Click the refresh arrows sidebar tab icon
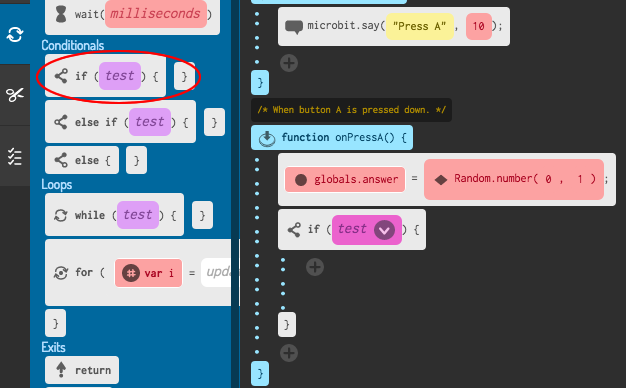This screenshot has height=388, width=626. tap(15, 34)
